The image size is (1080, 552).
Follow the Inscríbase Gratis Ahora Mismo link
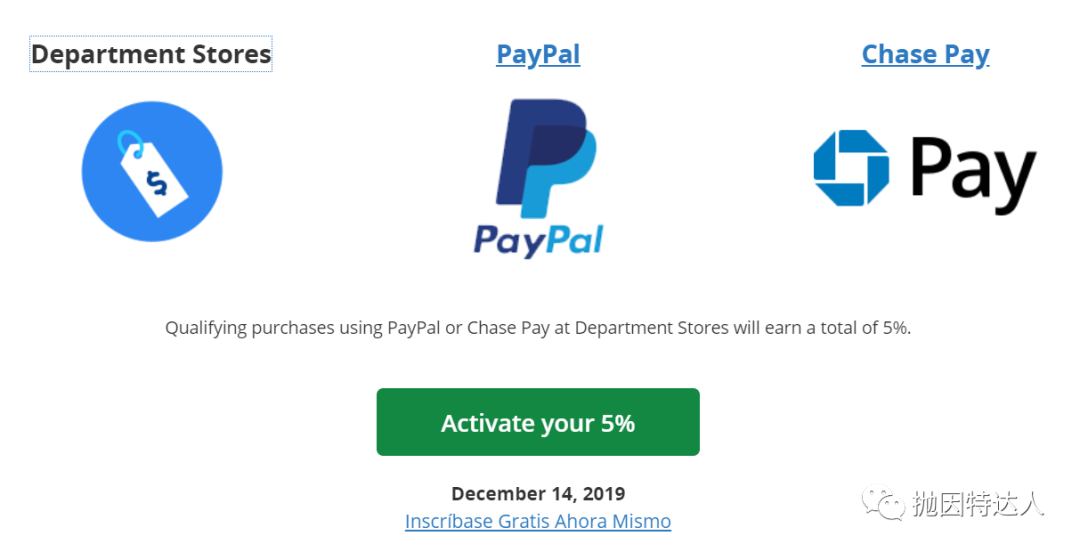pos(538,521)
